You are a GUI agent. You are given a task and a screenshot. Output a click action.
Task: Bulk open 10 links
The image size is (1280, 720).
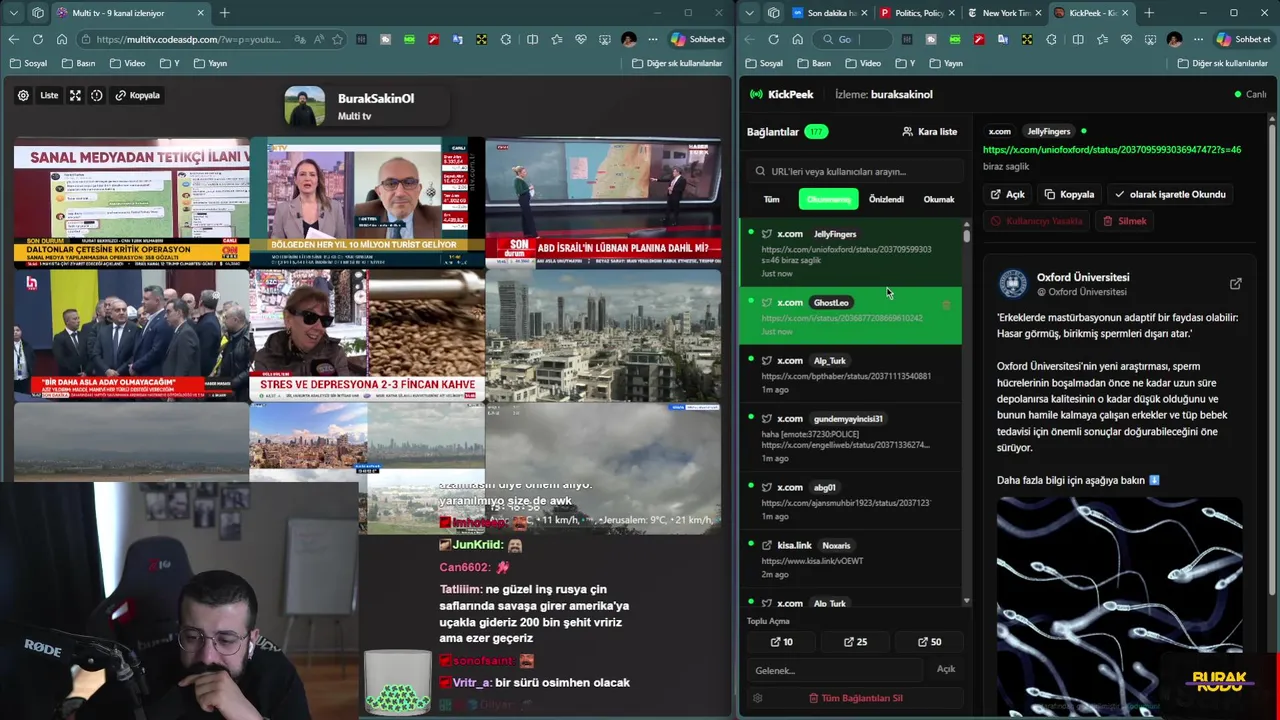pos(782,642)
